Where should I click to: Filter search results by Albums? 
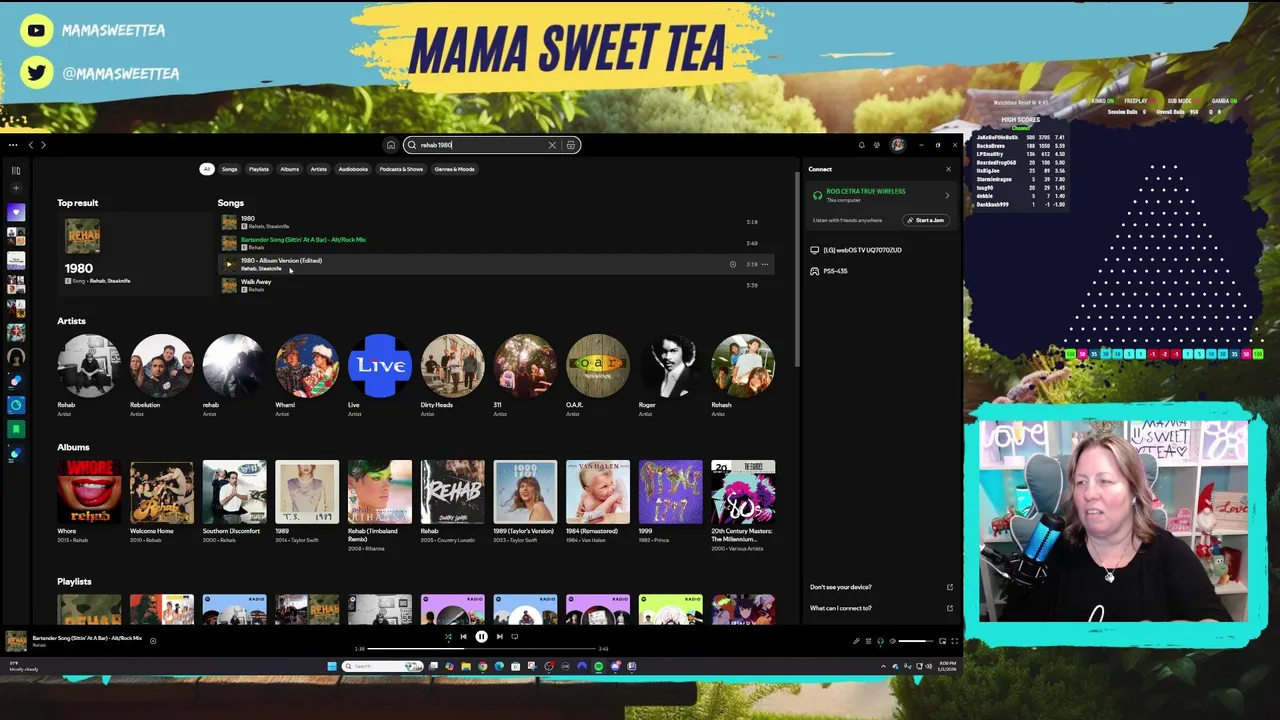coord(290,169)
